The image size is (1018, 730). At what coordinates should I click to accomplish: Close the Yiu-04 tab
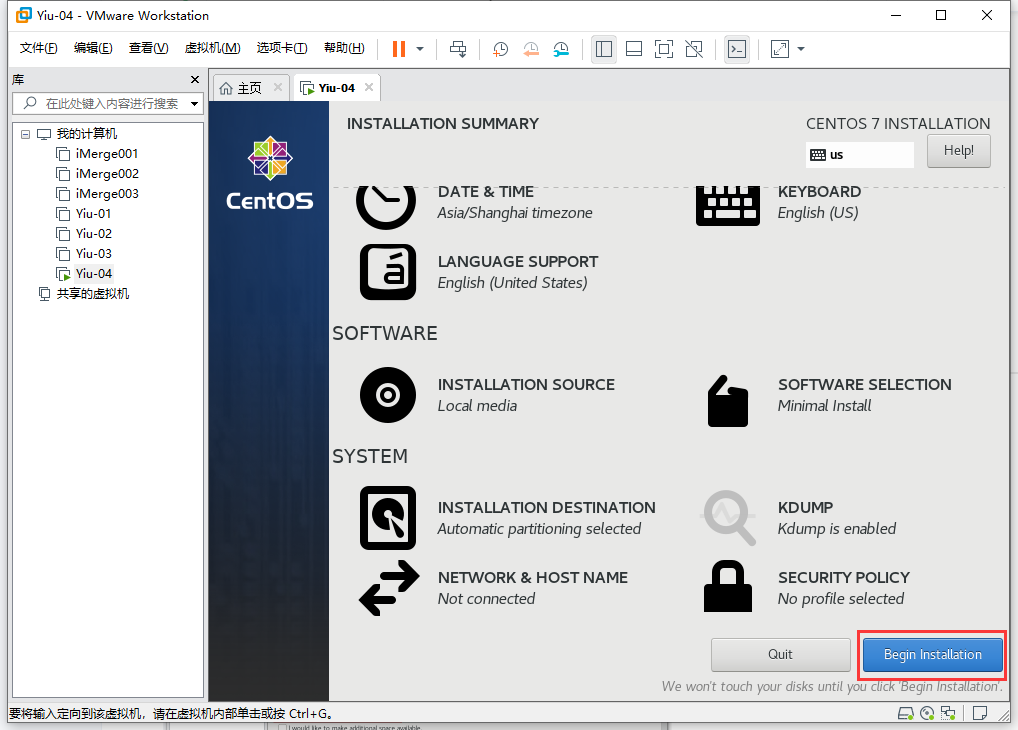point(369,87)
